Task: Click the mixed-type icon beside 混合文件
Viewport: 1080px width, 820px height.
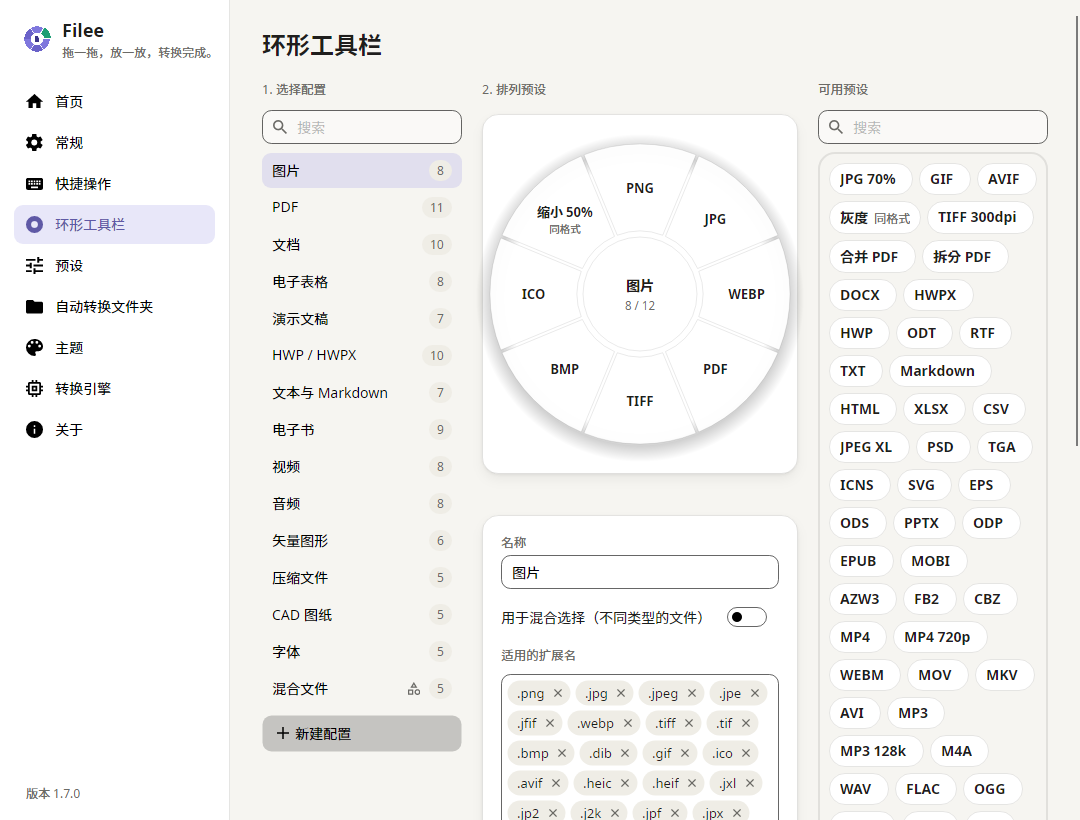Action: (414, 688)
